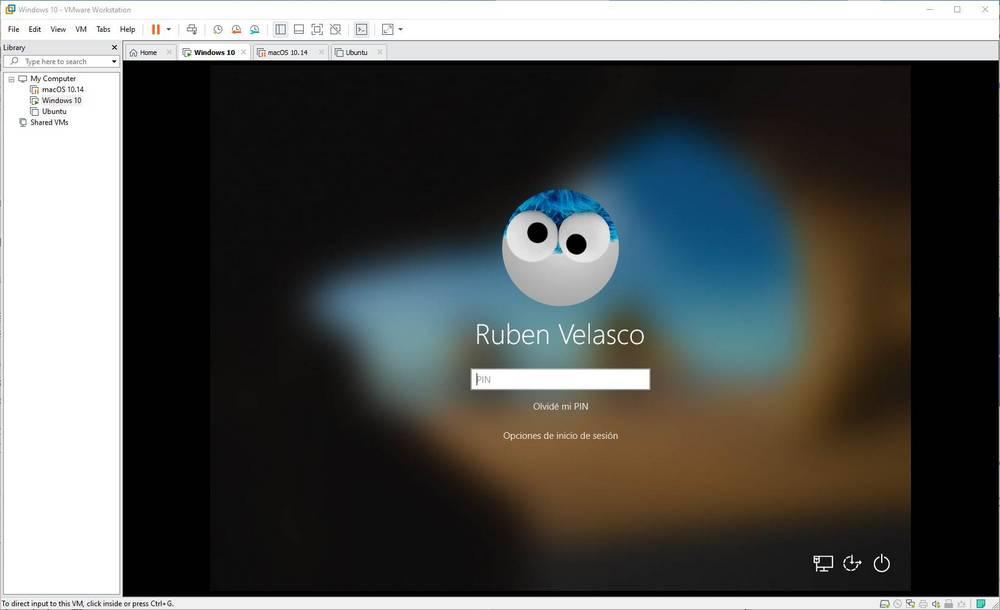1000x610 pixels.
Task: Click the Ease of Access icon
Action: coord(852,563)
